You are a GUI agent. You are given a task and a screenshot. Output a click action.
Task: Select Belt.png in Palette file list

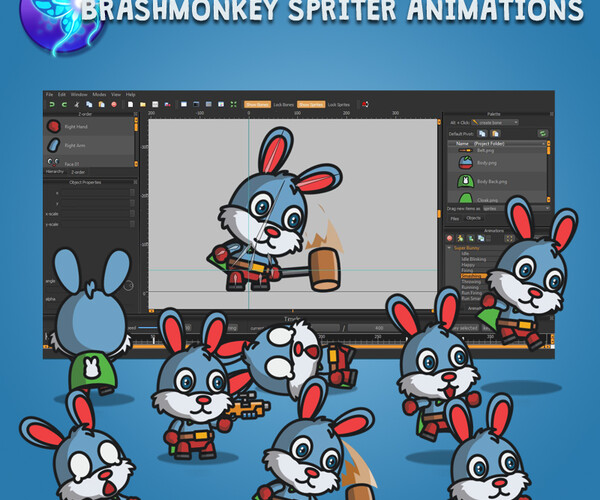(x=497, y=150)
